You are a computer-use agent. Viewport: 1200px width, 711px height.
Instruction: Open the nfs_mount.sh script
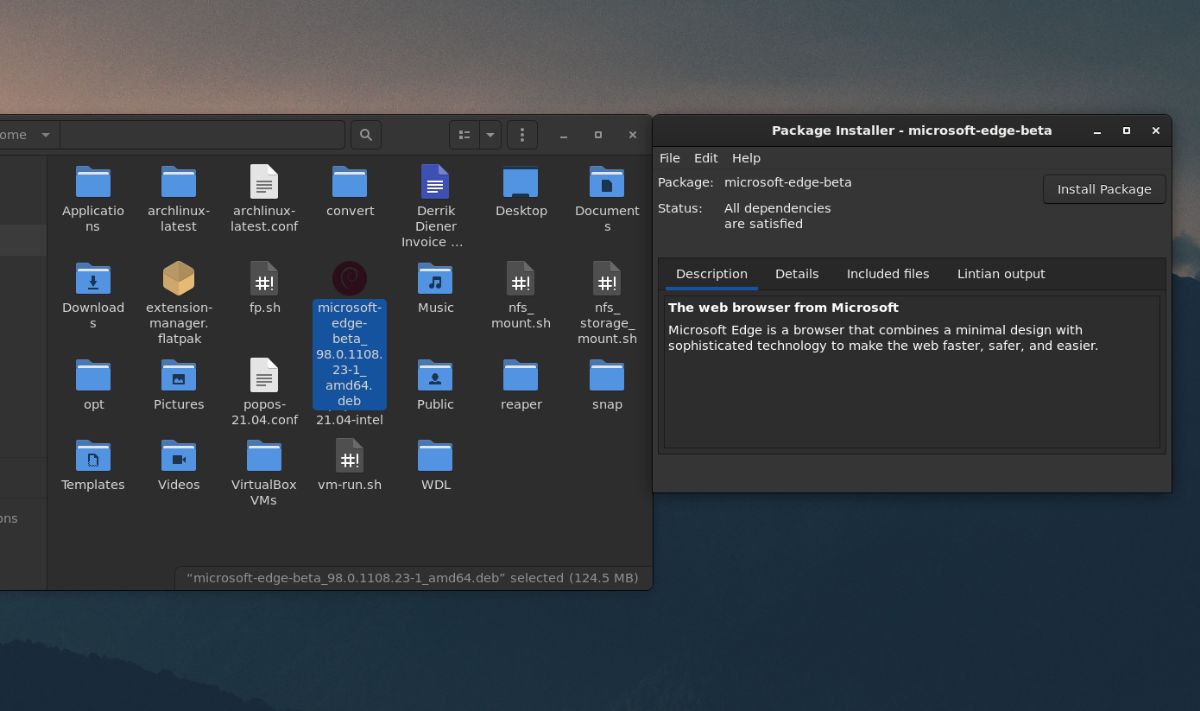click(x=520, y=280)
